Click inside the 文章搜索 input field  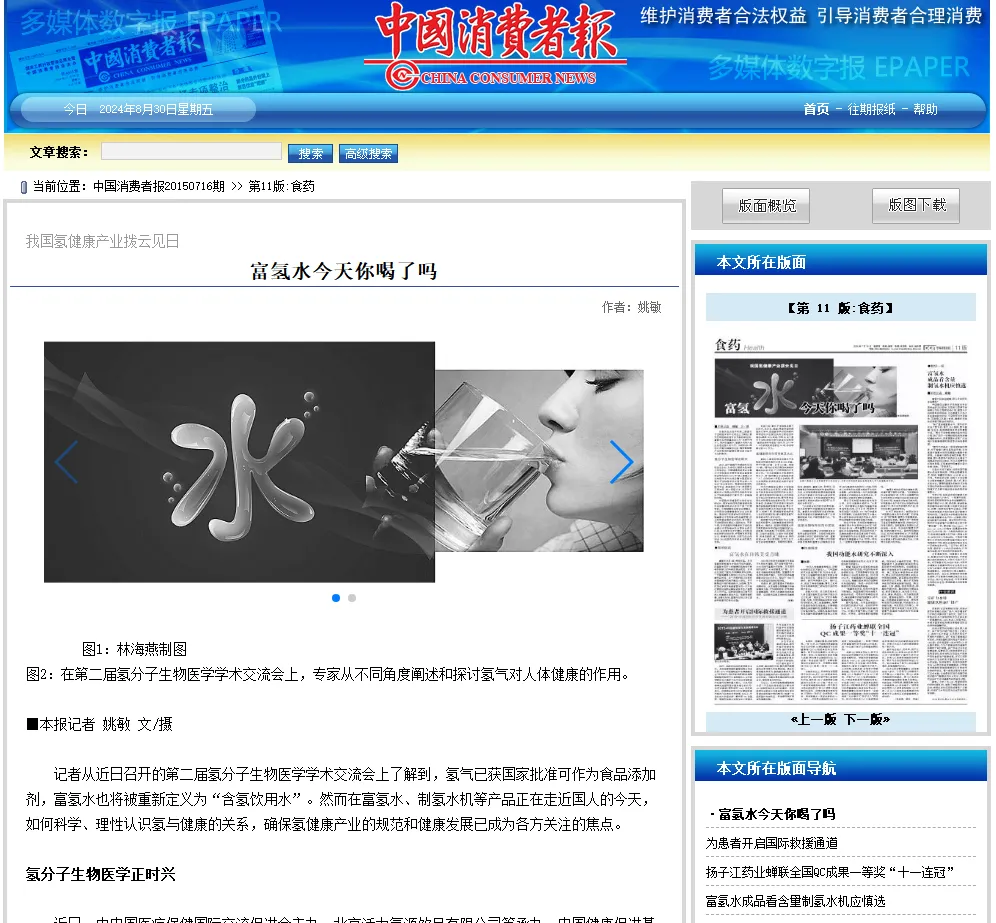click(x=190, y=151)
